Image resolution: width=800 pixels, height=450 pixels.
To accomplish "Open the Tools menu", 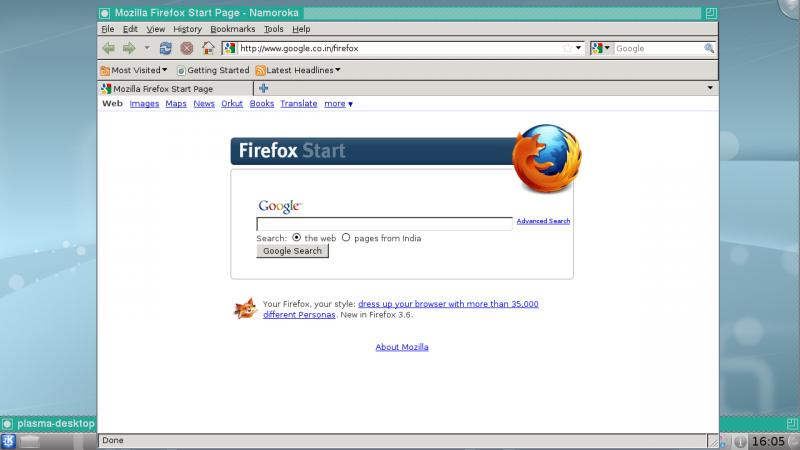I will pos(273,29).
